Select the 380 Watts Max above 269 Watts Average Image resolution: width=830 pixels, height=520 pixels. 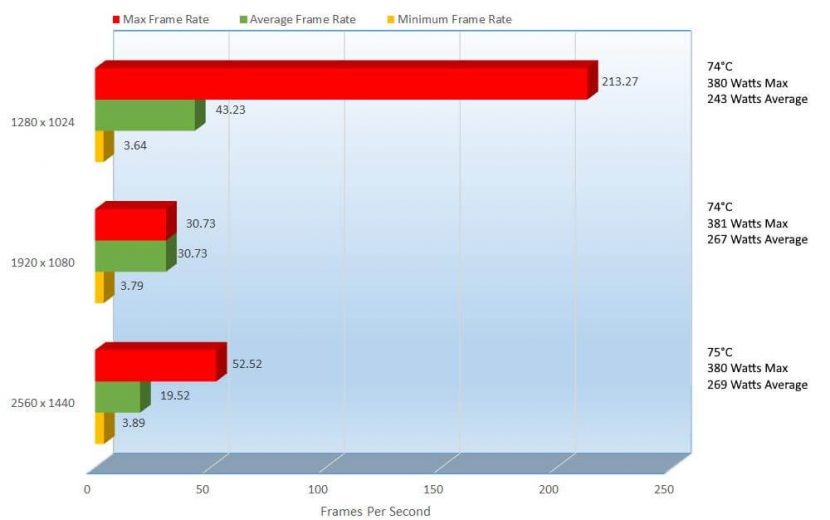747,368
